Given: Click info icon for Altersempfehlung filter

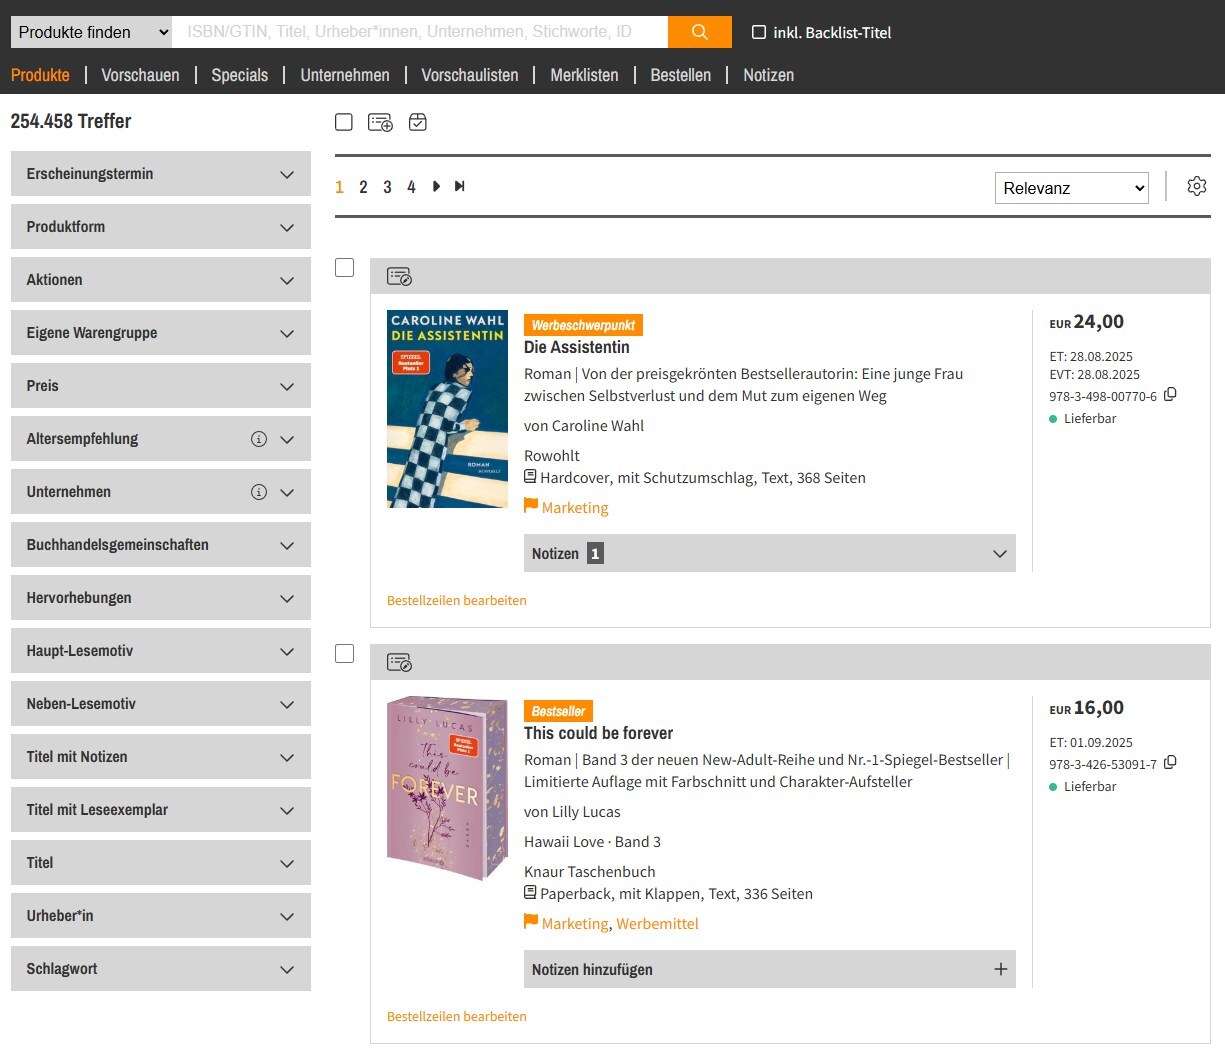Looking at the screenshot, I should point(259,439).
